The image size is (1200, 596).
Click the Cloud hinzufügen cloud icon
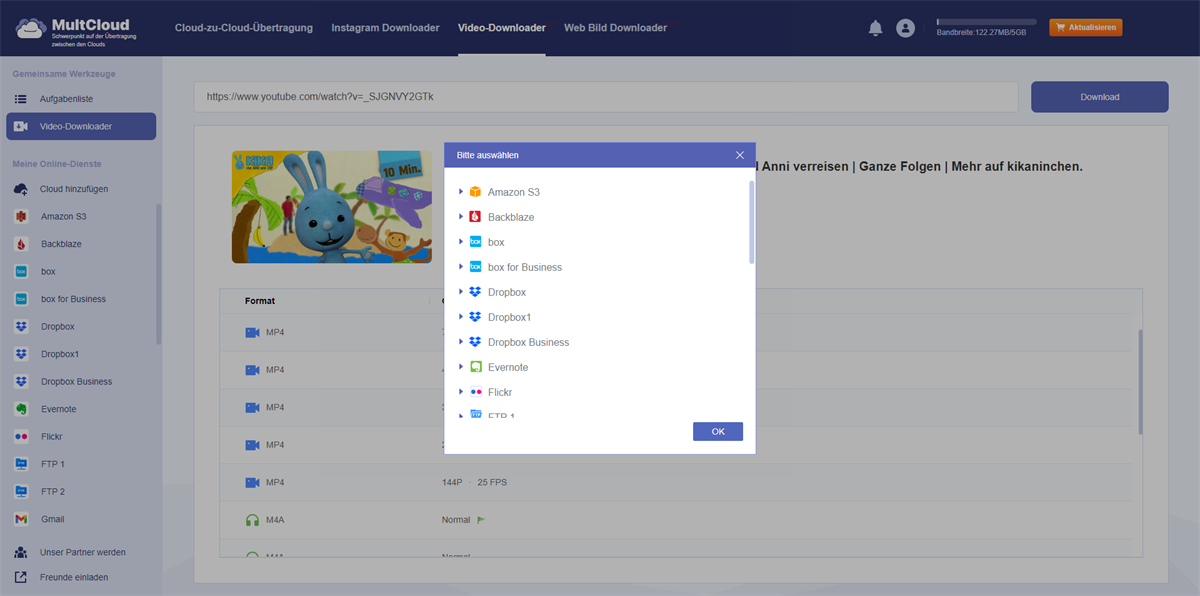[21, 189]
